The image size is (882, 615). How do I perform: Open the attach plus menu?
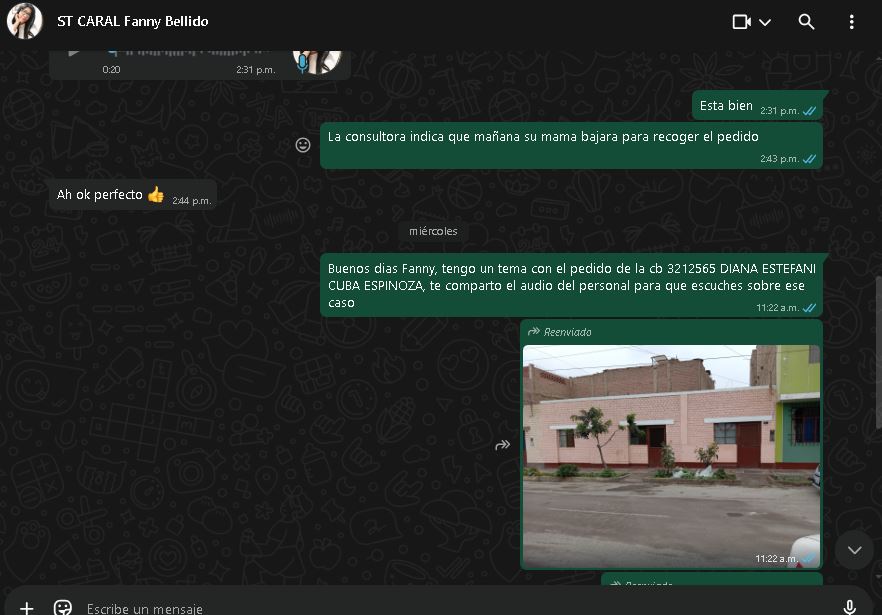[x=27, y=607]
